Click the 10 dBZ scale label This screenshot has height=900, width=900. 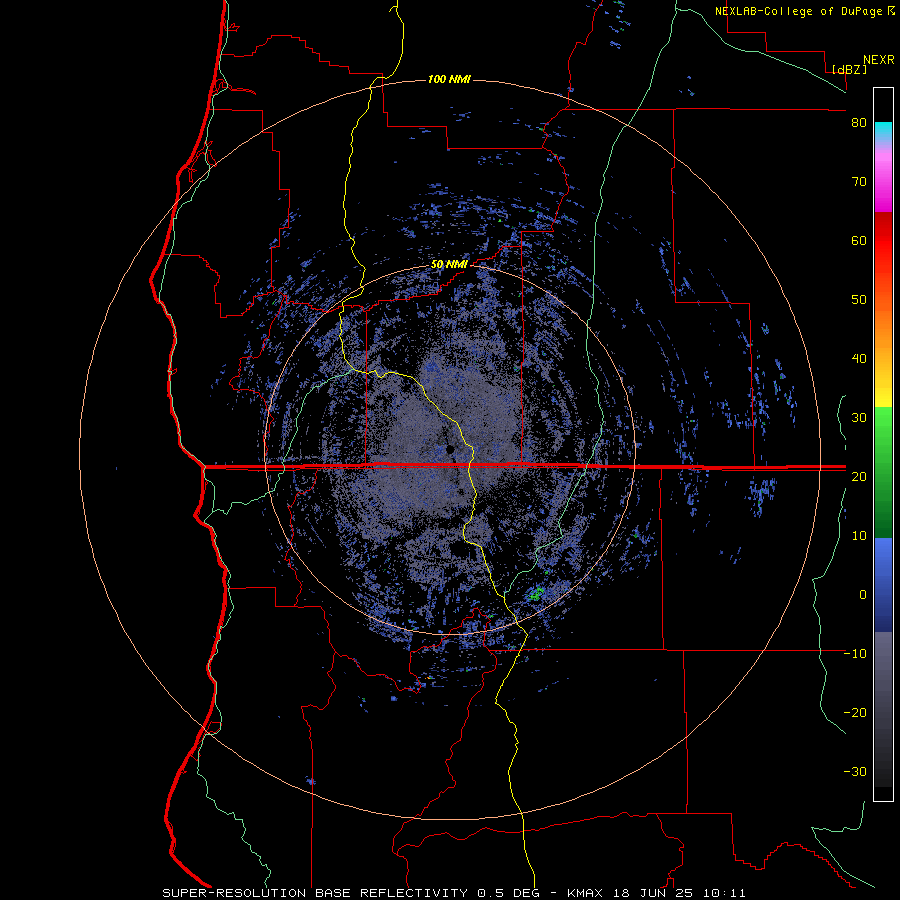tap(859, 536)
